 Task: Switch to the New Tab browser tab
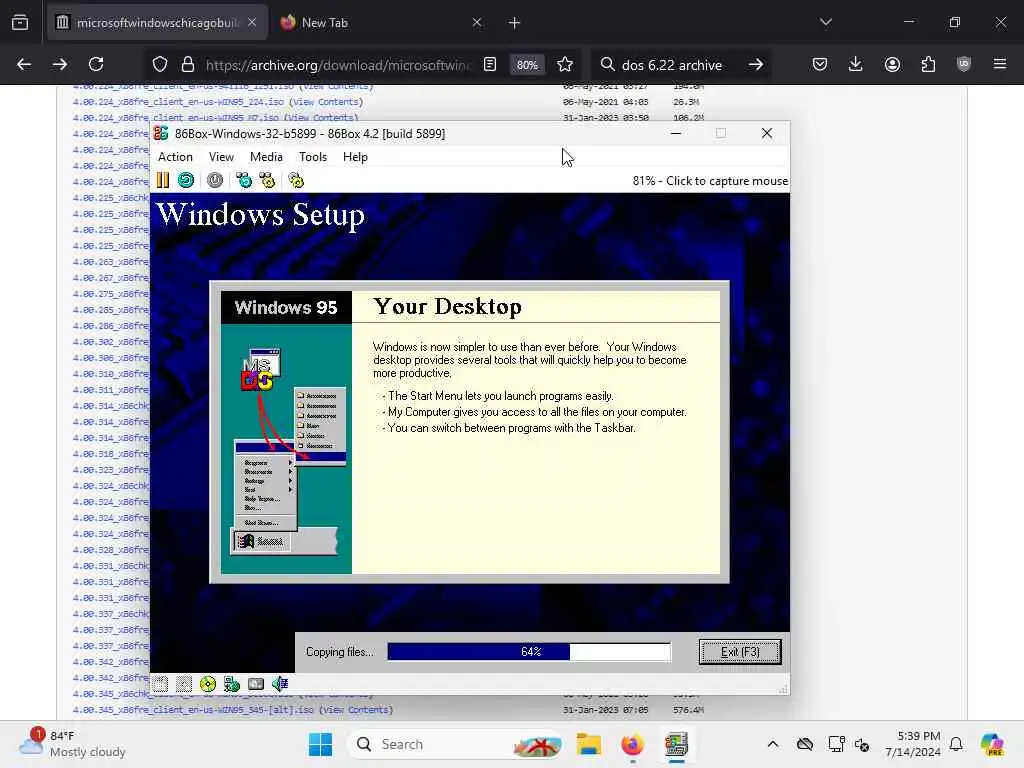[x=382, y=23]
